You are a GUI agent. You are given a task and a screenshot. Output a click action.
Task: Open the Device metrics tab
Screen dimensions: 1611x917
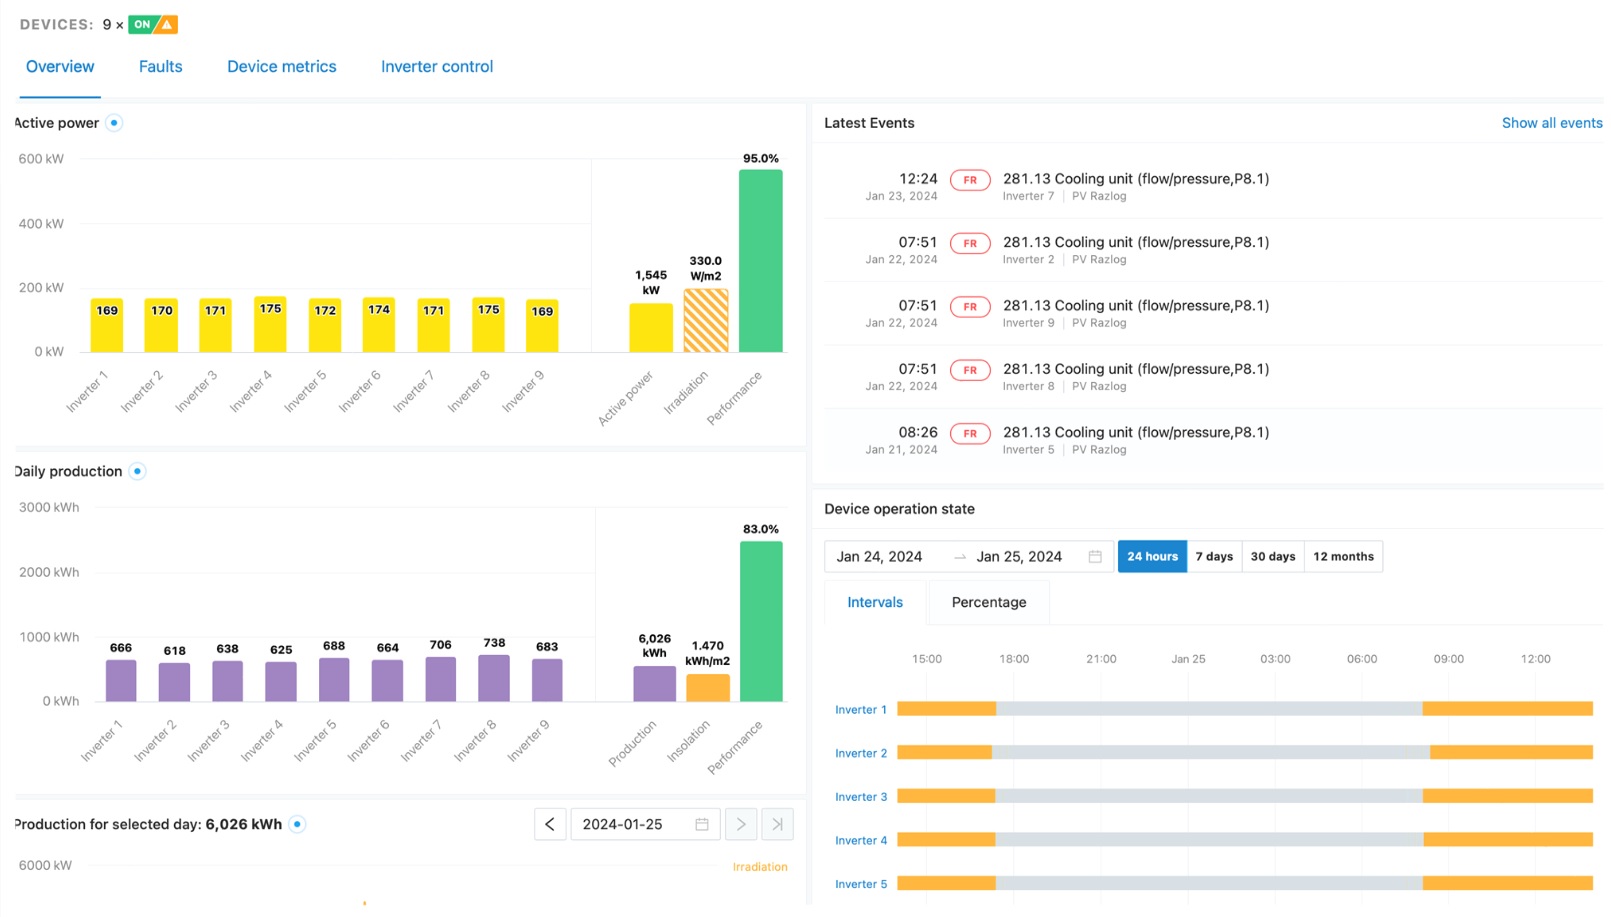(282, 67)
